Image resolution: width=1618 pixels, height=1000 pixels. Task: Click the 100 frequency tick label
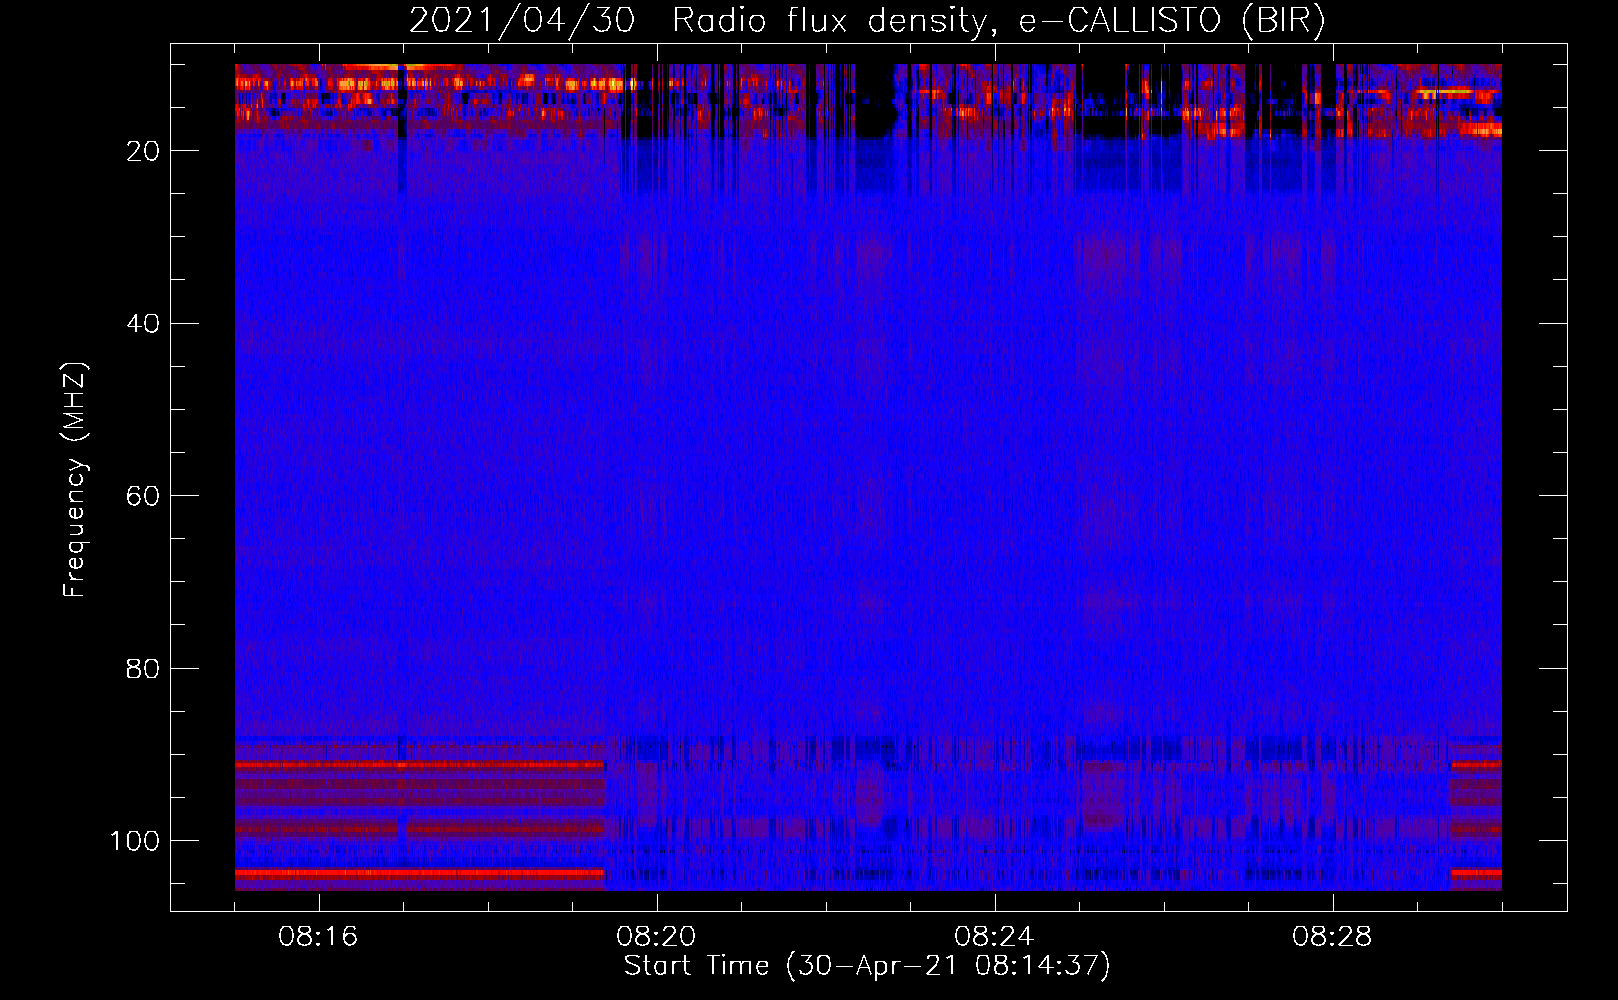pos(135,841)
